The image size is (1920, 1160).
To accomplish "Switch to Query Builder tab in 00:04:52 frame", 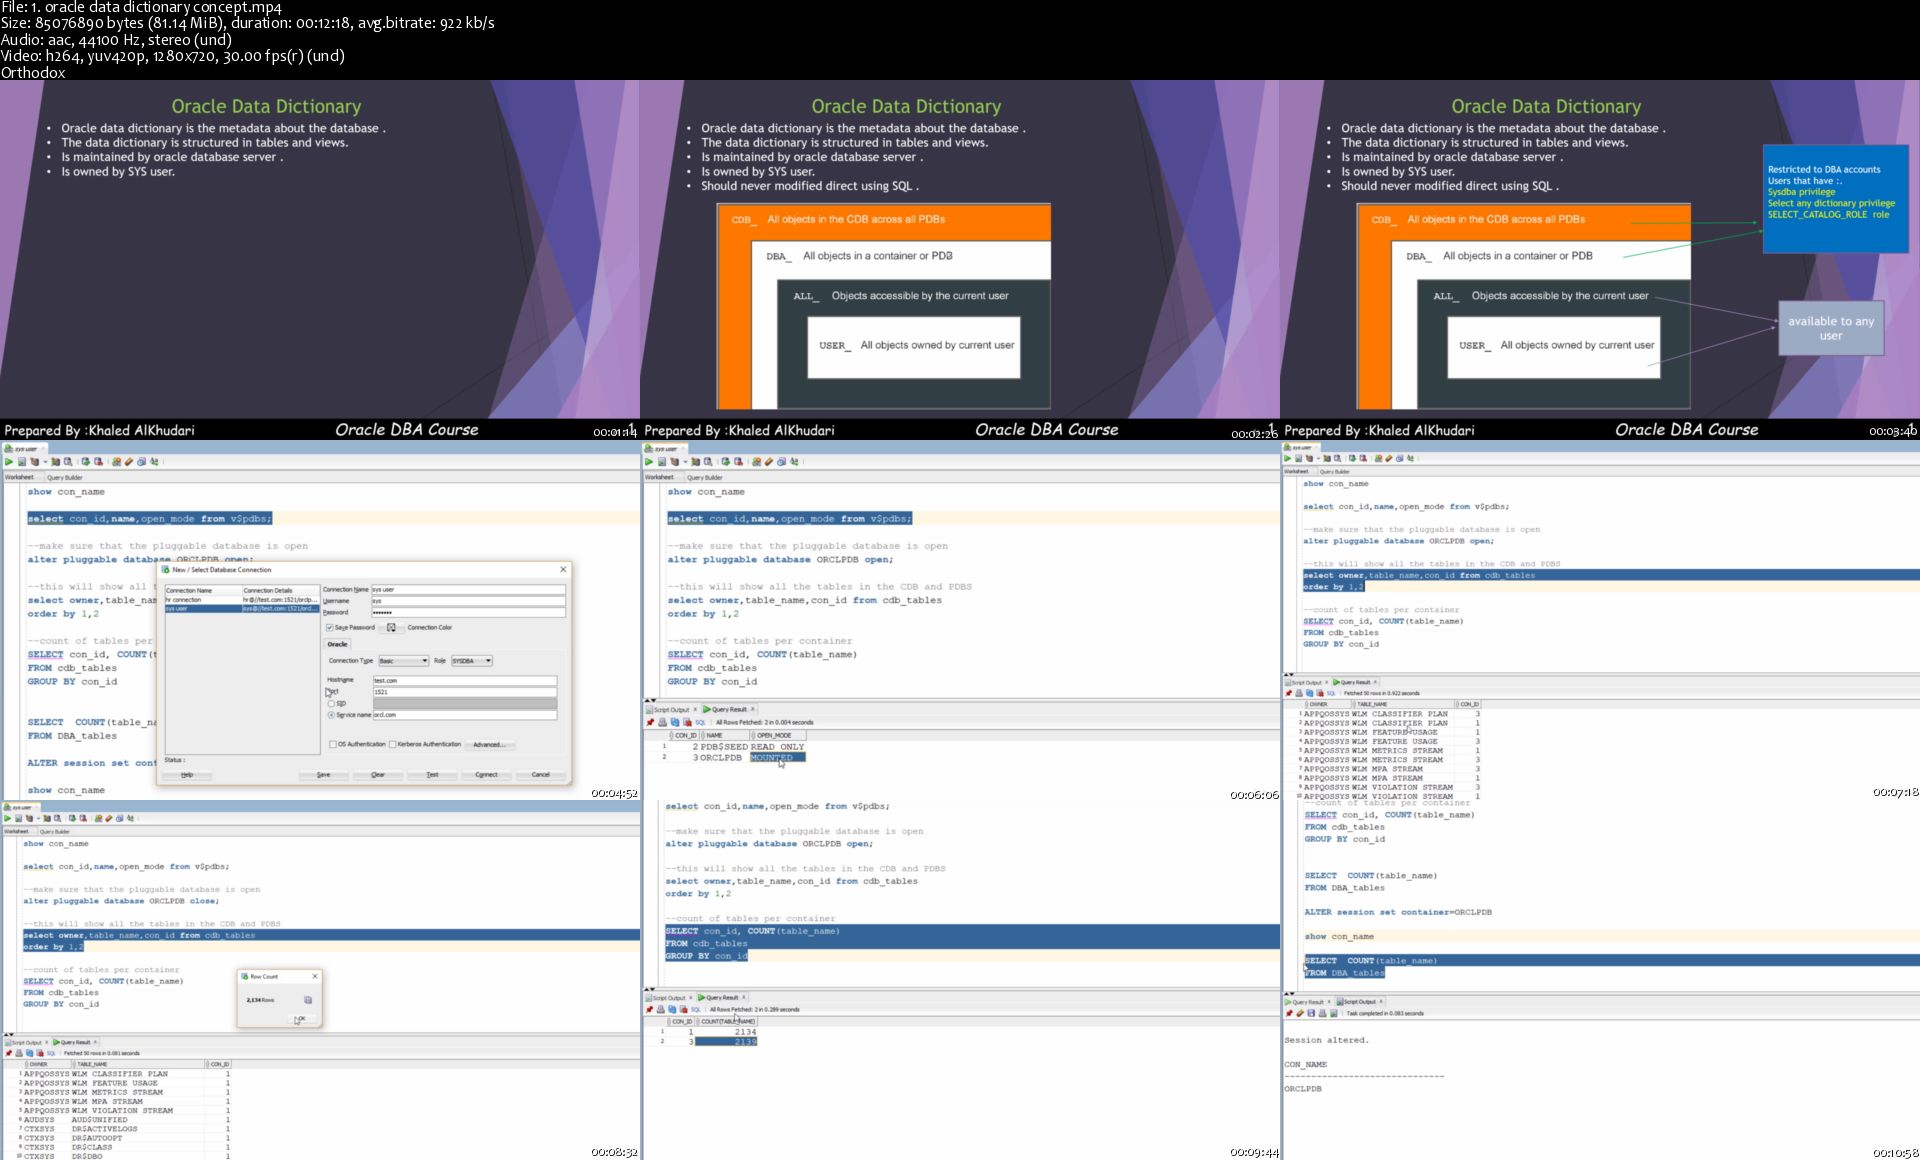I will [65, 477].
